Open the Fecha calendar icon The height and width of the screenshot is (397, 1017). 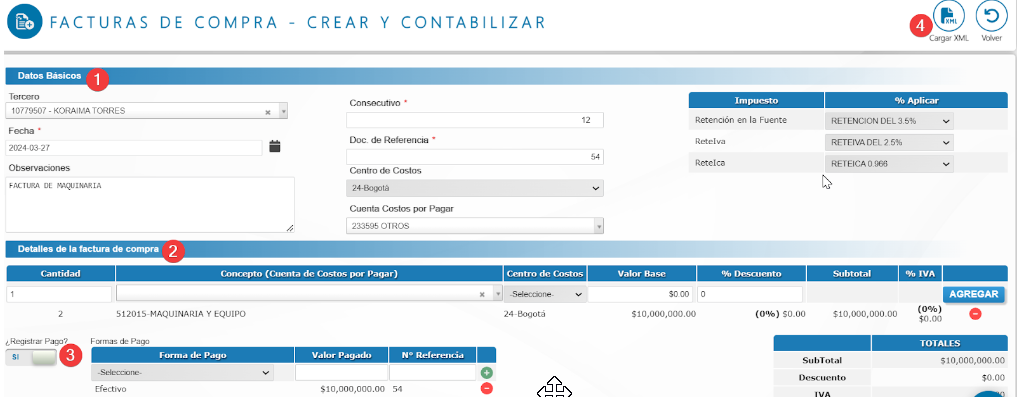274,147
